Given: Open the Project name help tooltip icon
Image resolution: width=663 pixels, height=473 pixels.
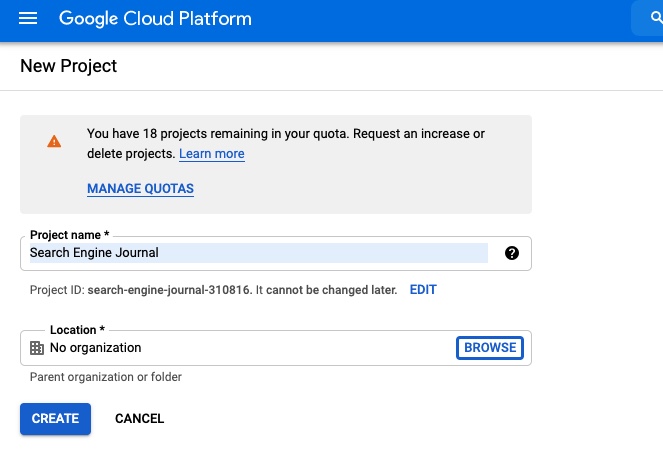Looking at the screenshot, I should pos(512,253).
